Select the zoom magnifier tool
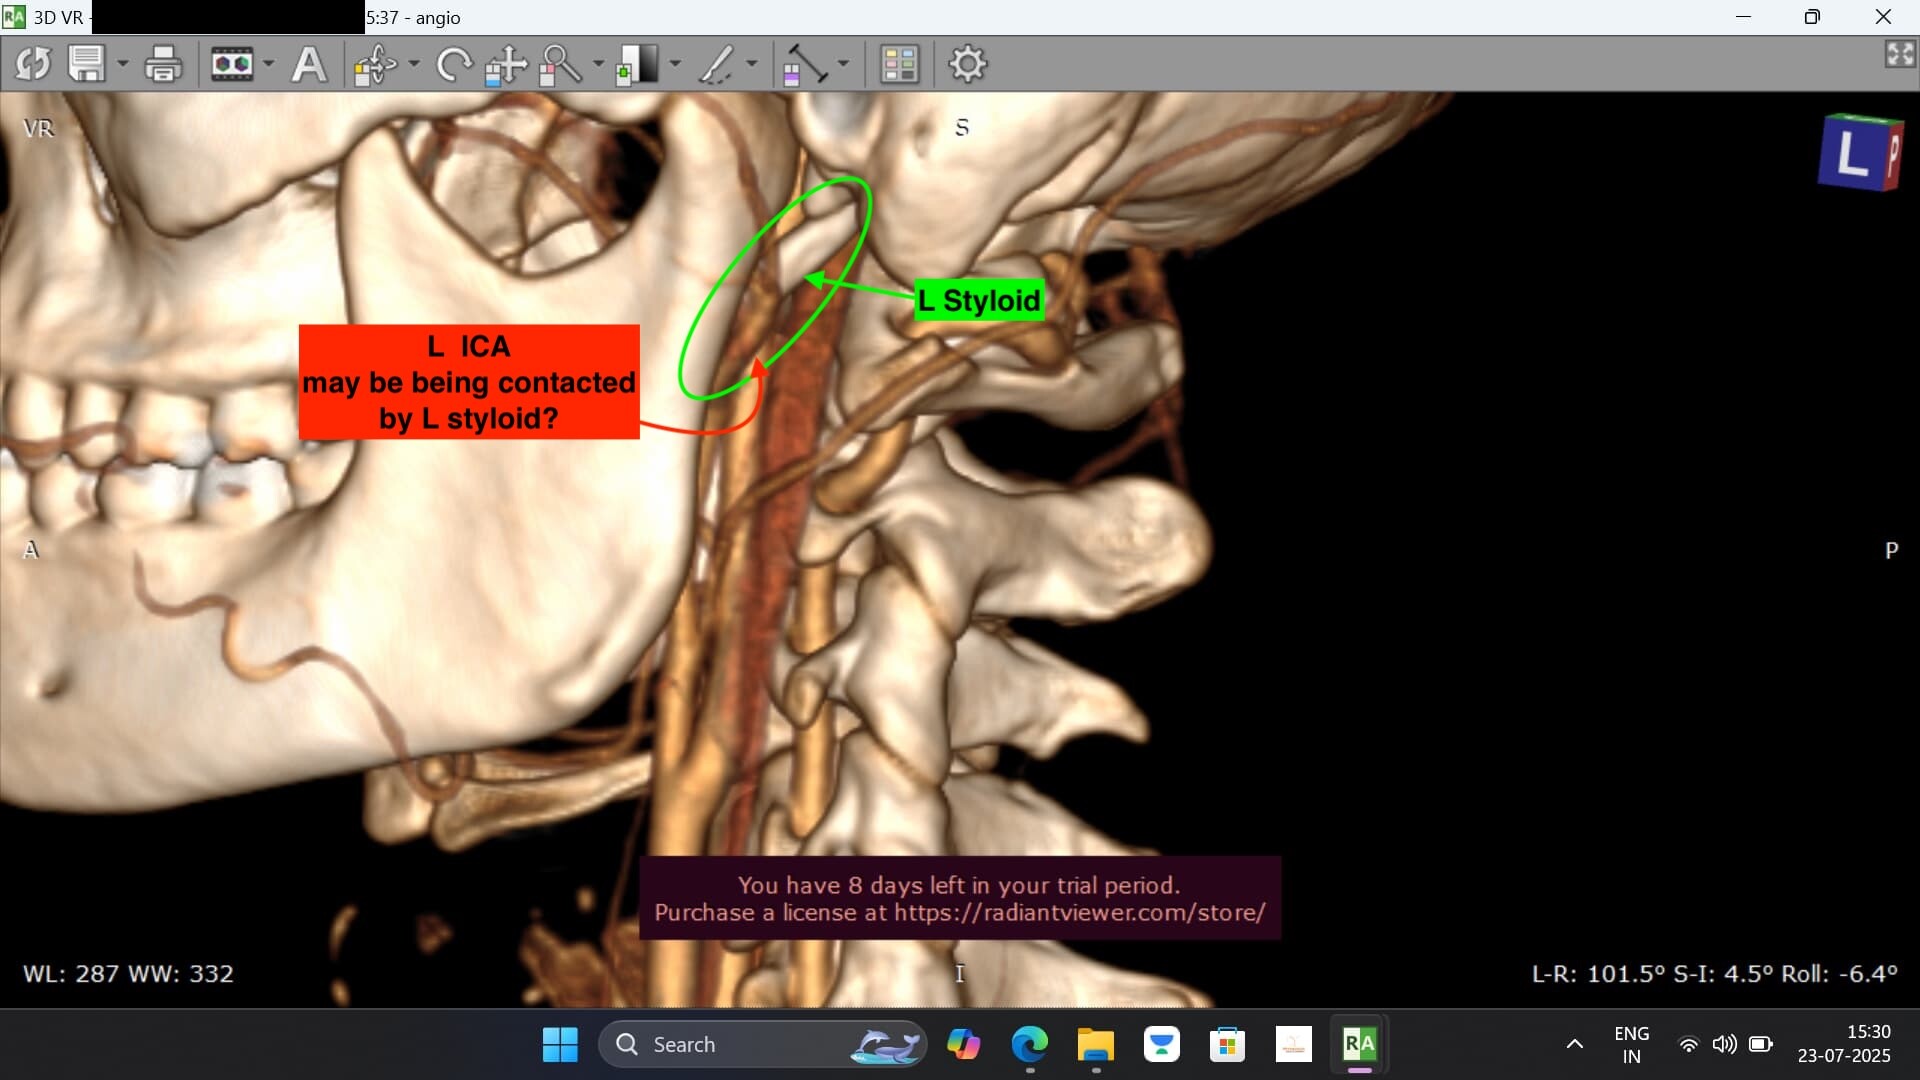Viewport: 1920px width, 1080px height. [x=560, y=65]
